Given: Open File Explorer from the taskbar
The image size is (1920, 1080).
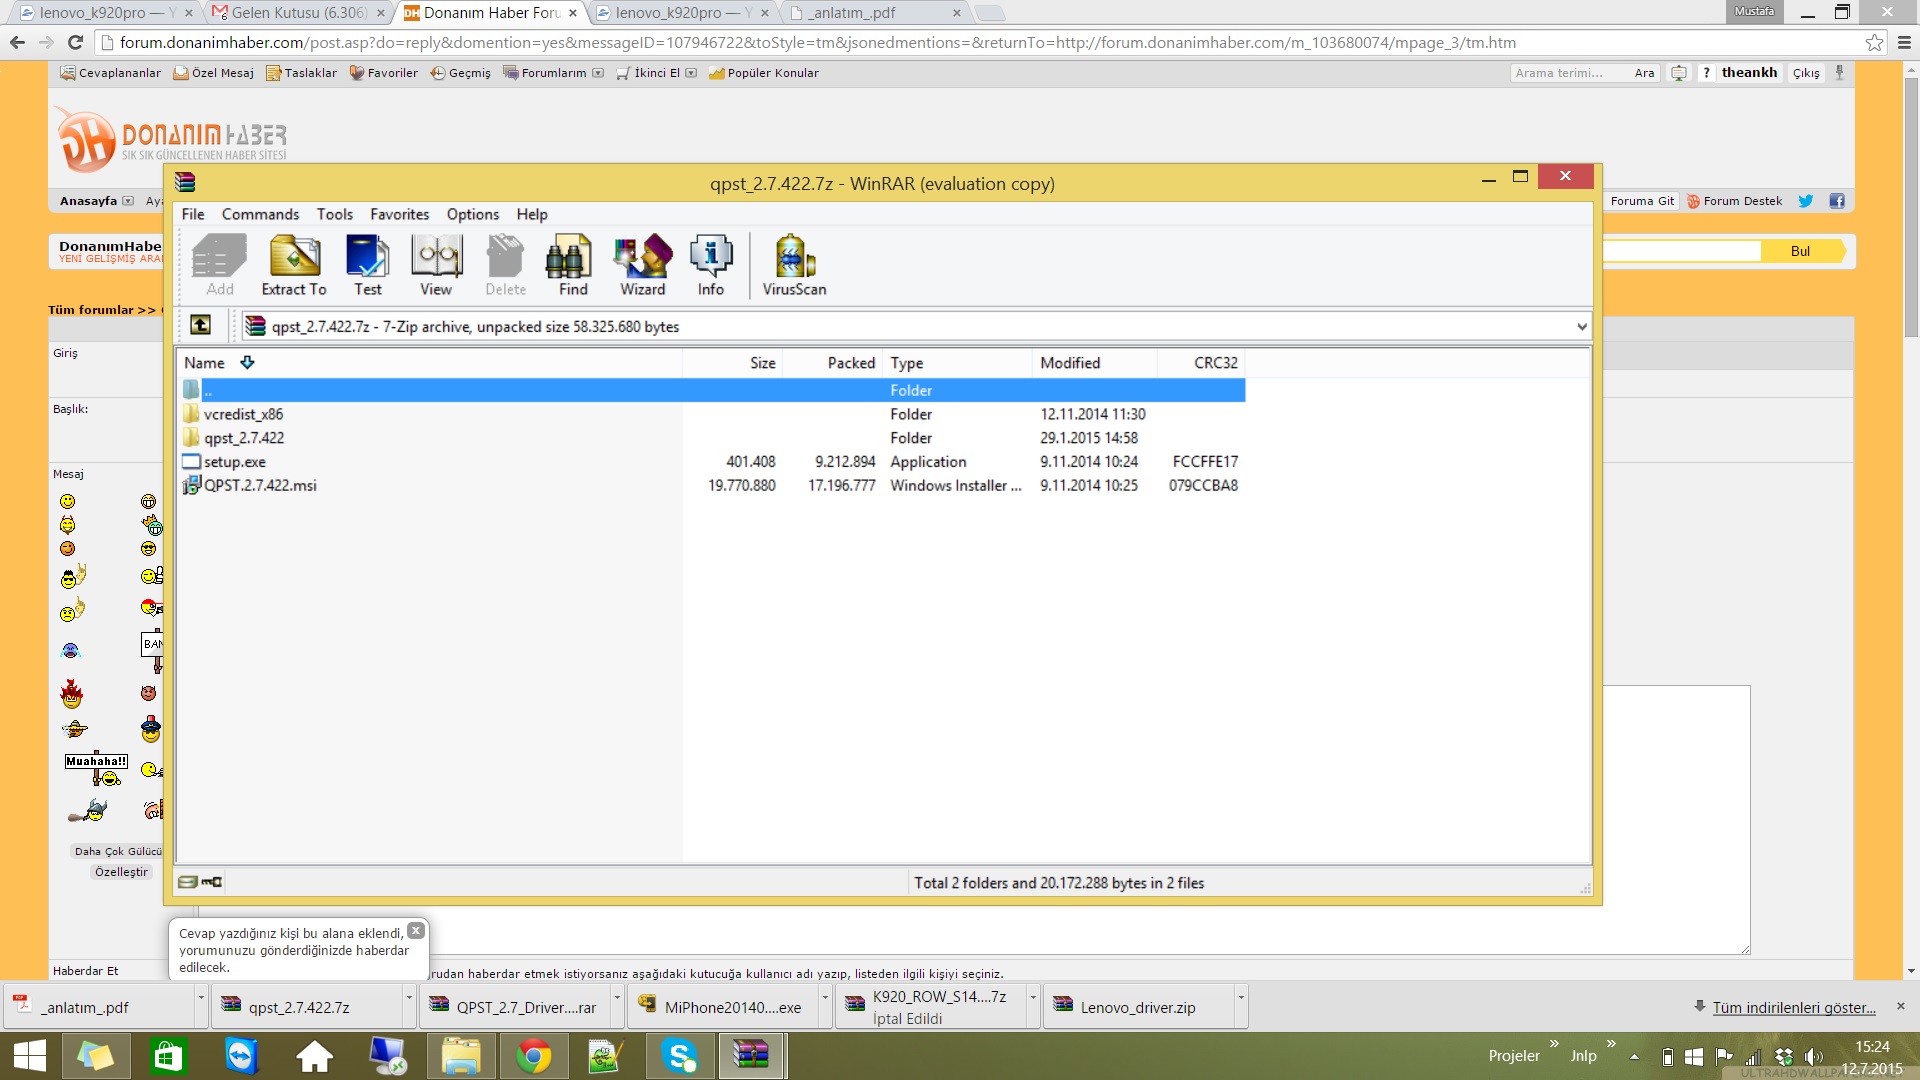Looking at the screenshot, I should coord(461,1056).
